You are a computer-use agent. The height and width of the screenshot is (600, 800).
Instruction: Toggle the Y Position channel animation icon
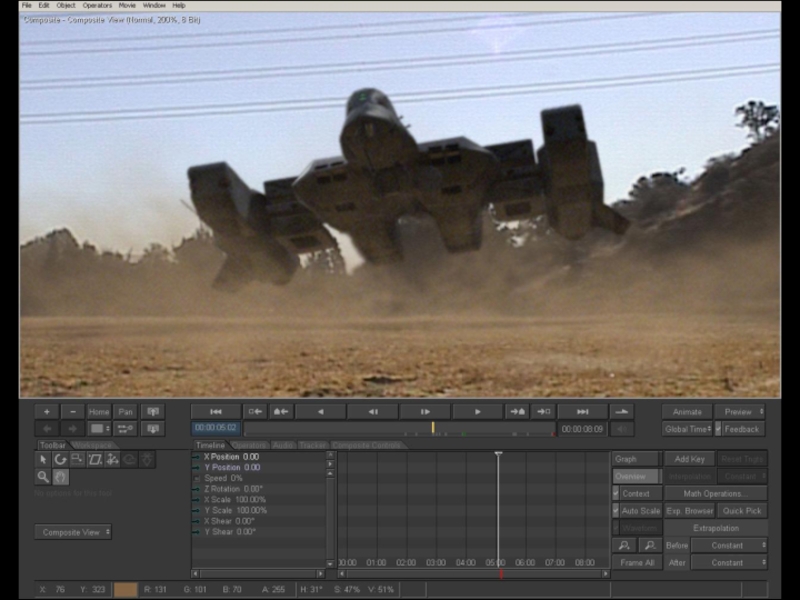click(x=196, y=468)
